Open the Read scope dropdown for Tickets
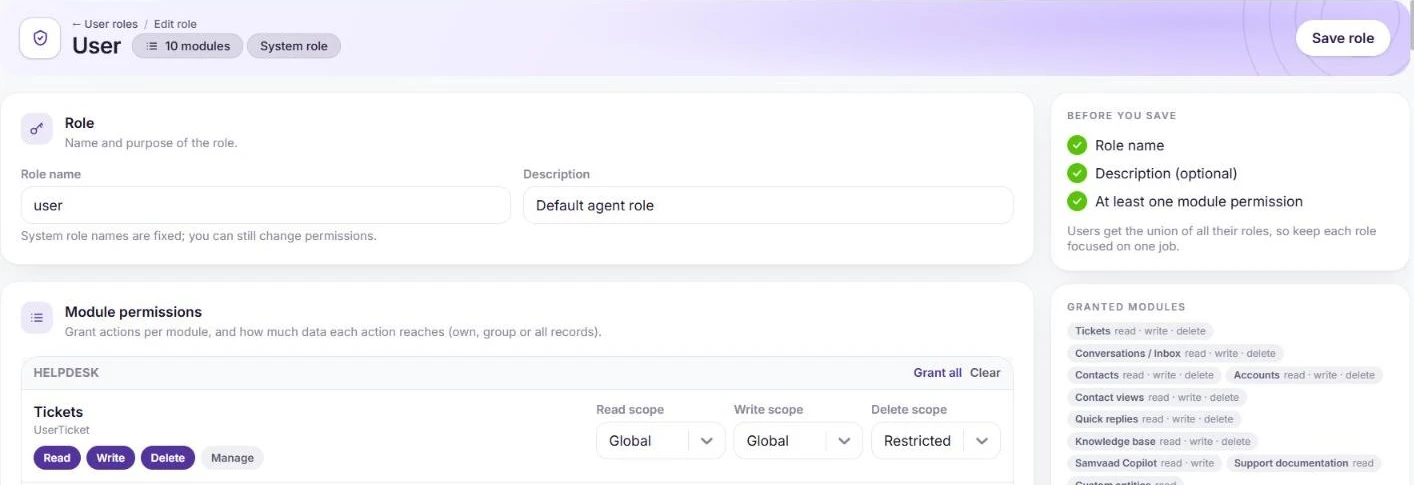The image size is (1414, 485). click(x=661, y=441)
